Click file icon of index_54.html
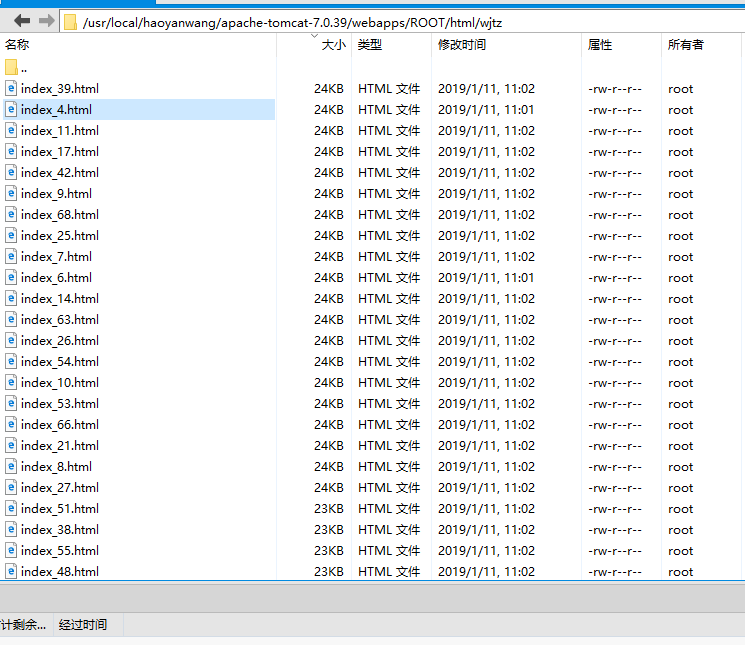The height and width of the screenshot is (645, 745). pos(11,361)
